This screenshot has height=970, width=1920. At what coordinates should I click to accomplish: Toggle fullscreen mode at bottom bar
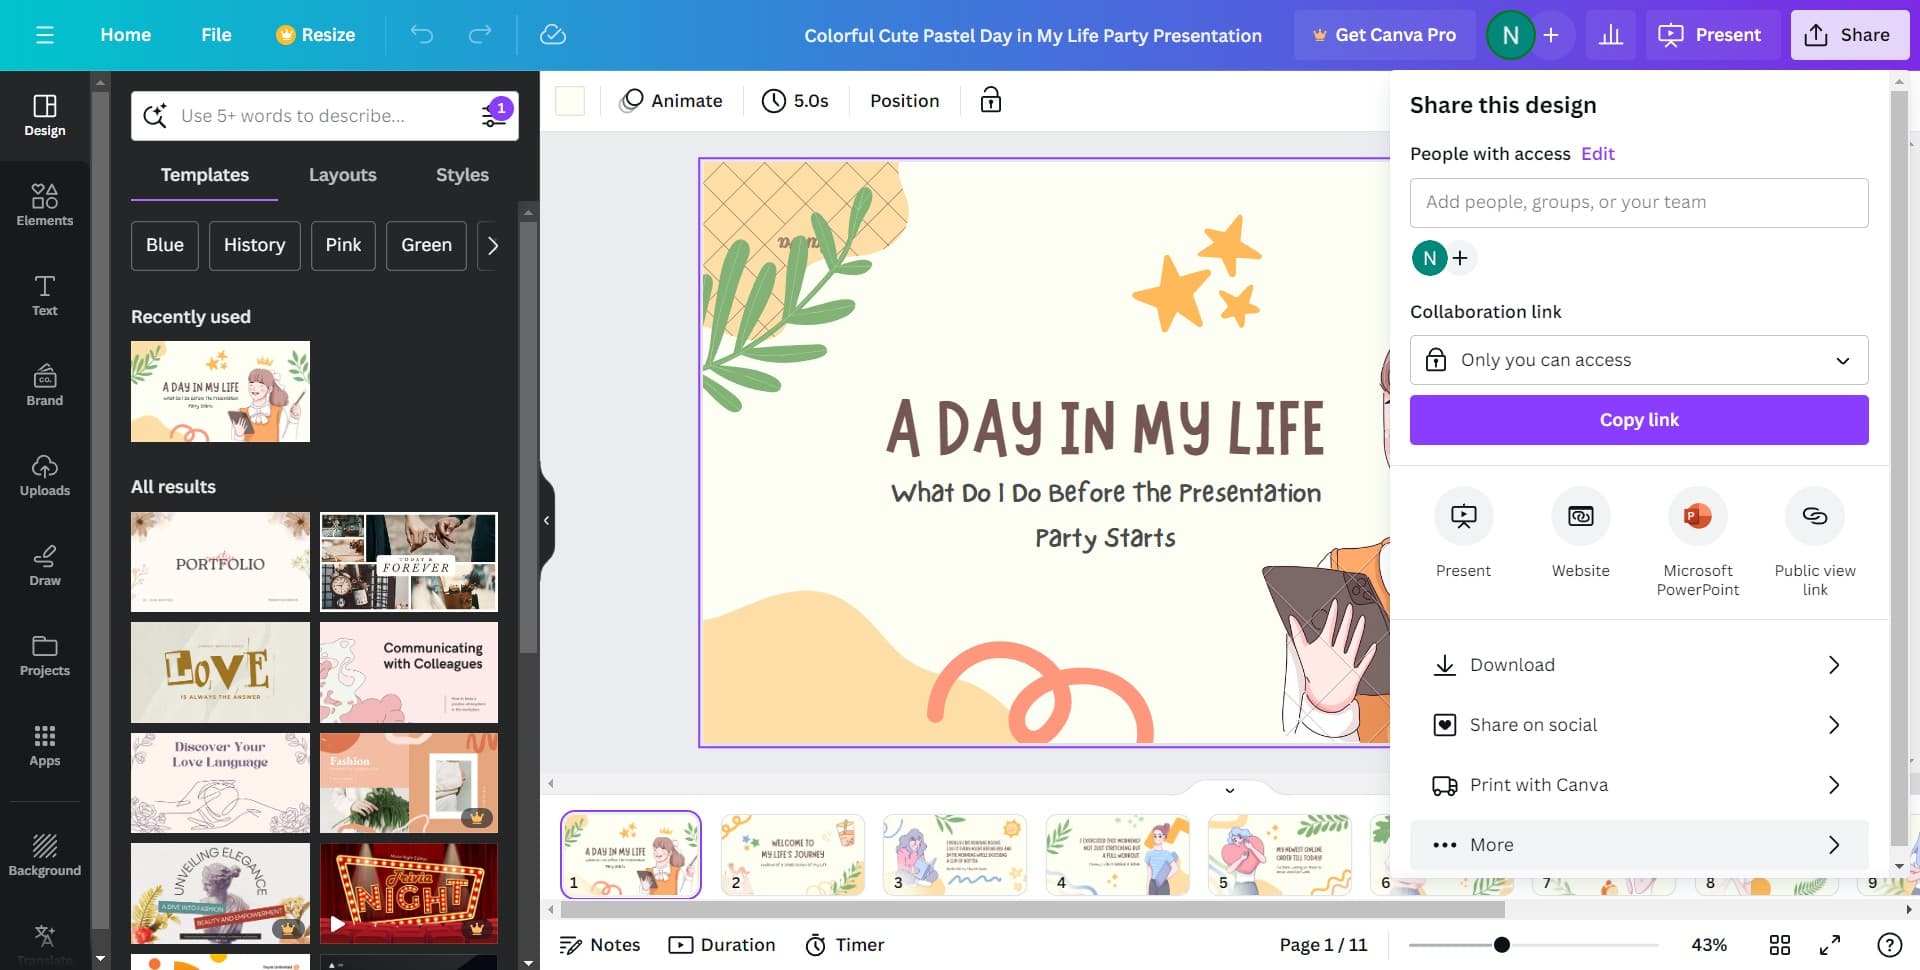pyautogui.click(x=1830, y=945)
